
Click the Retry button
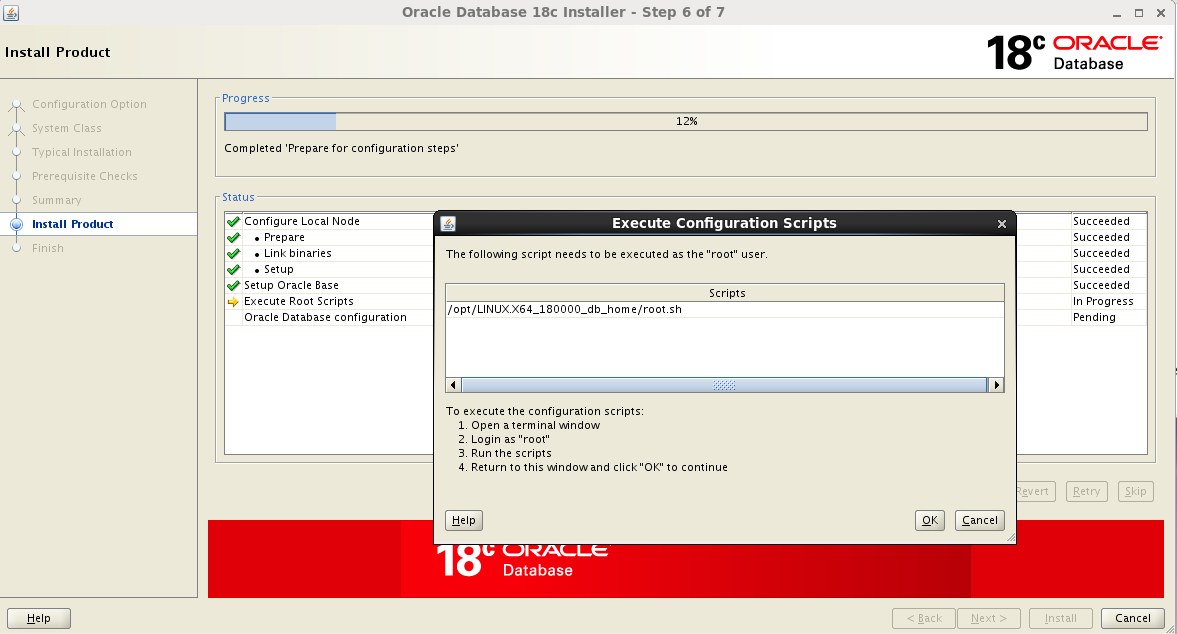coord(1086,491)
